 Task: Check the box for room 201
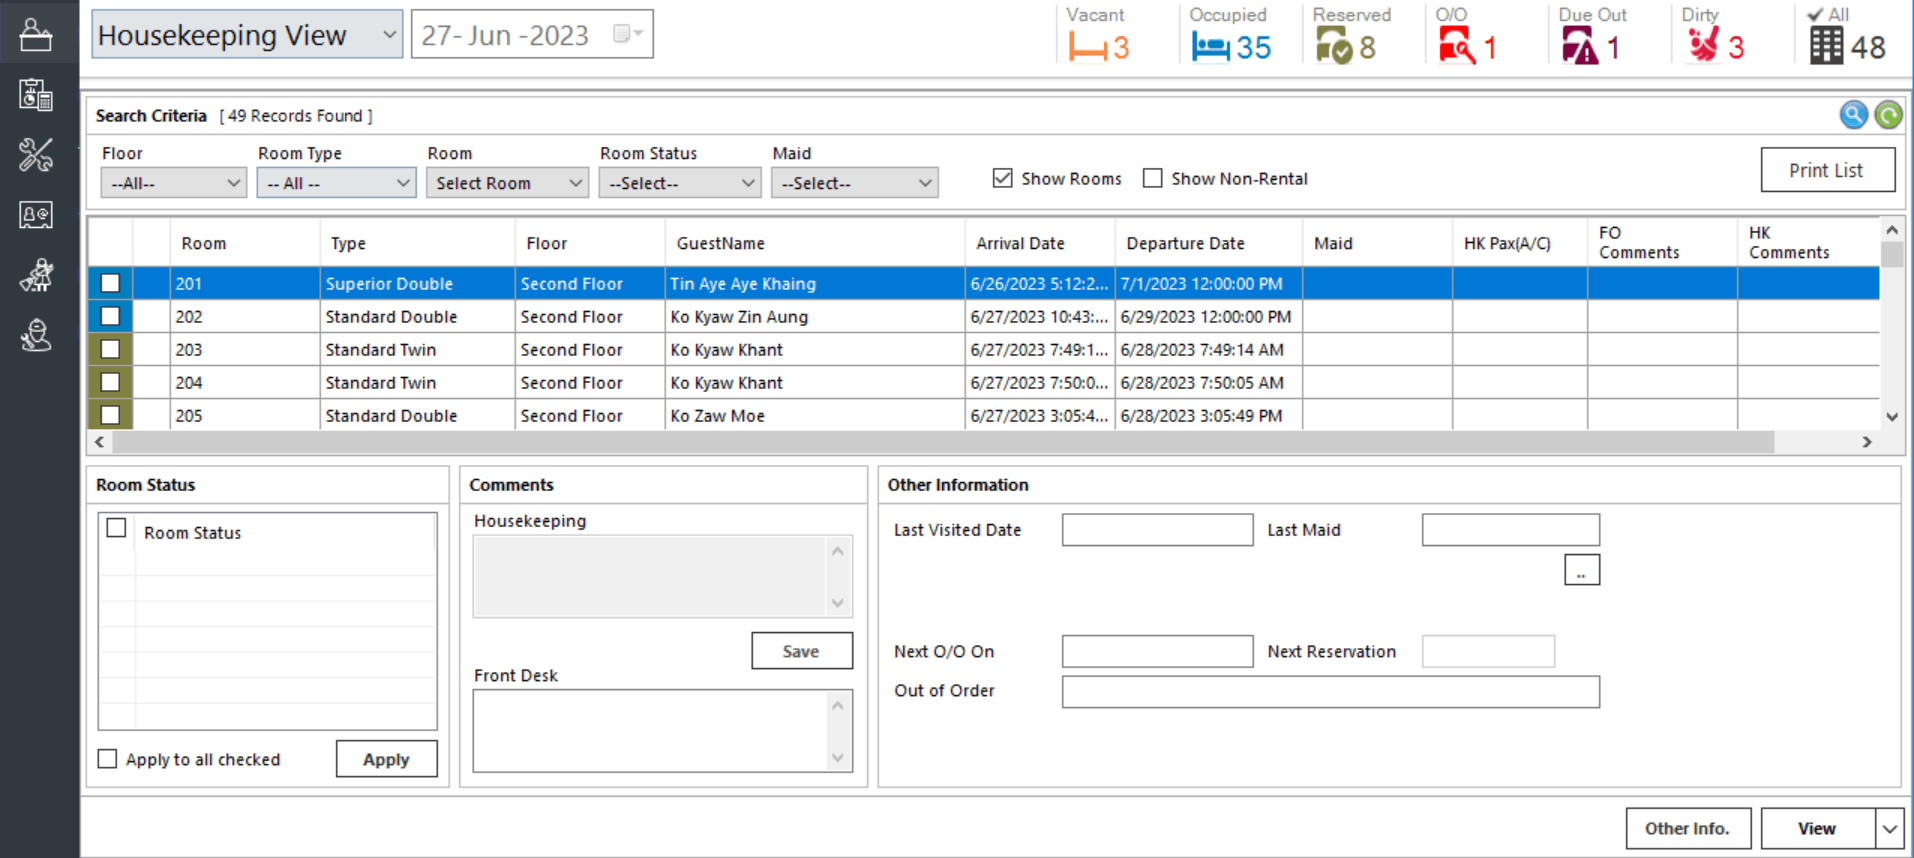coord(110,283)
